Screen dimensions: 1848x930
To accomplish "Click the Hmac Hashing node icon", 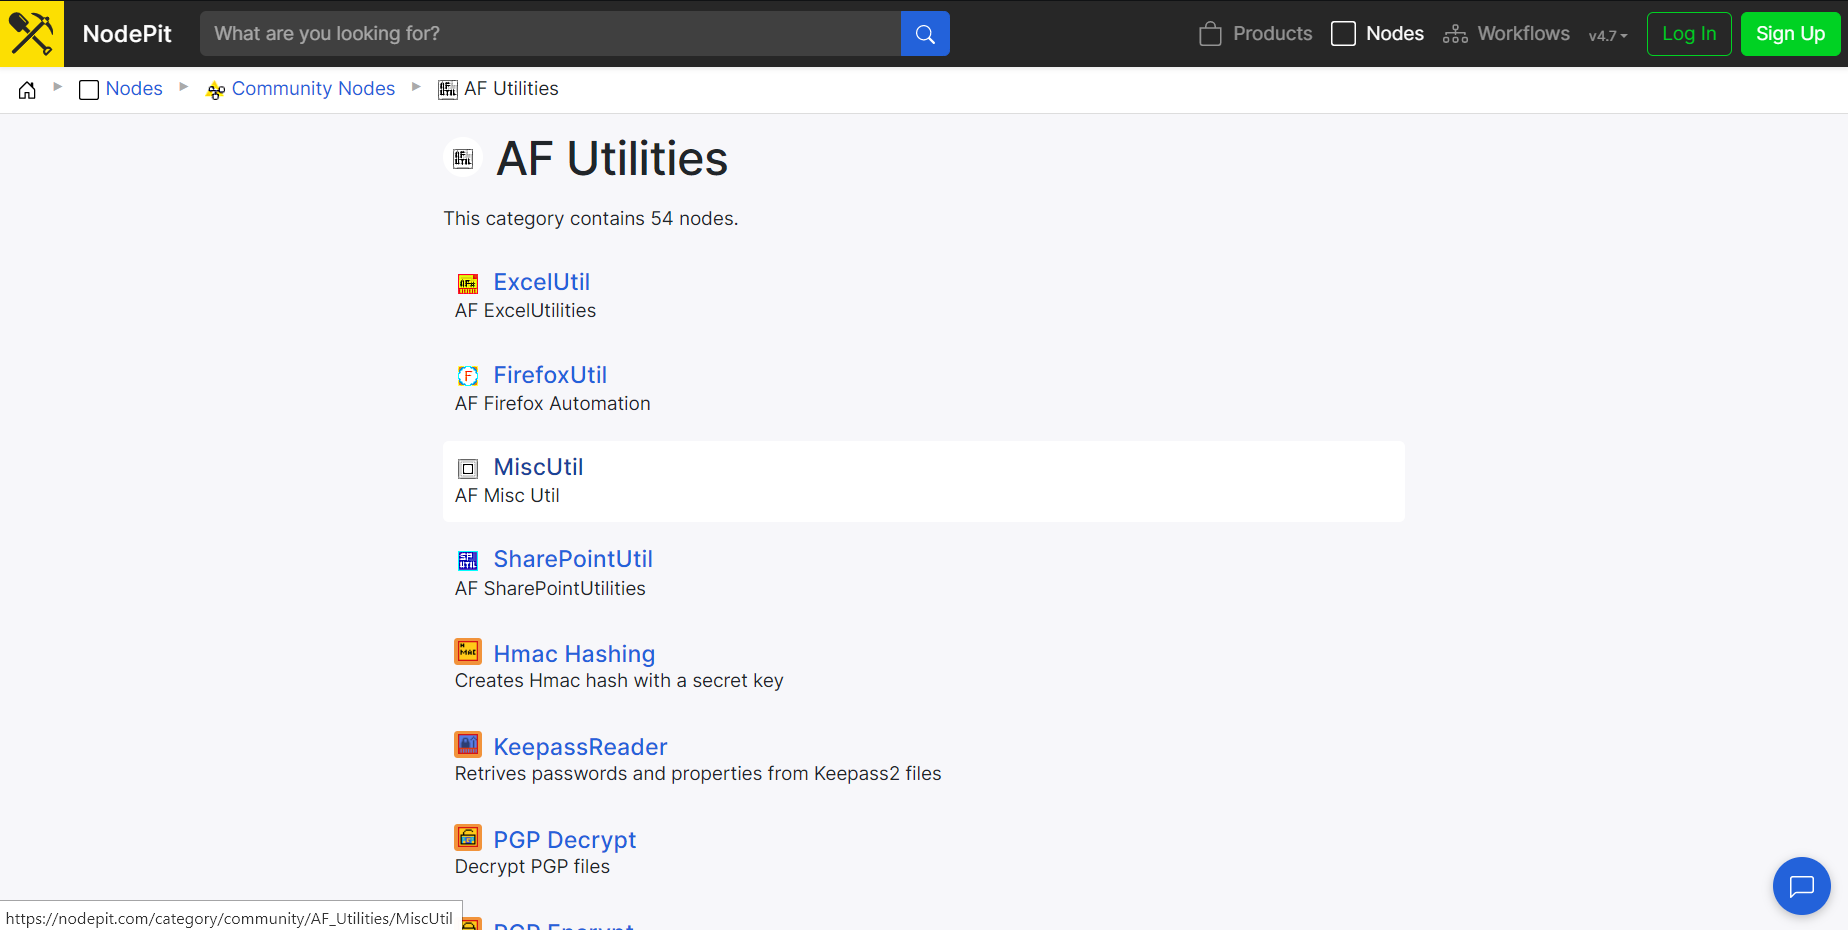I will point(468,651).
